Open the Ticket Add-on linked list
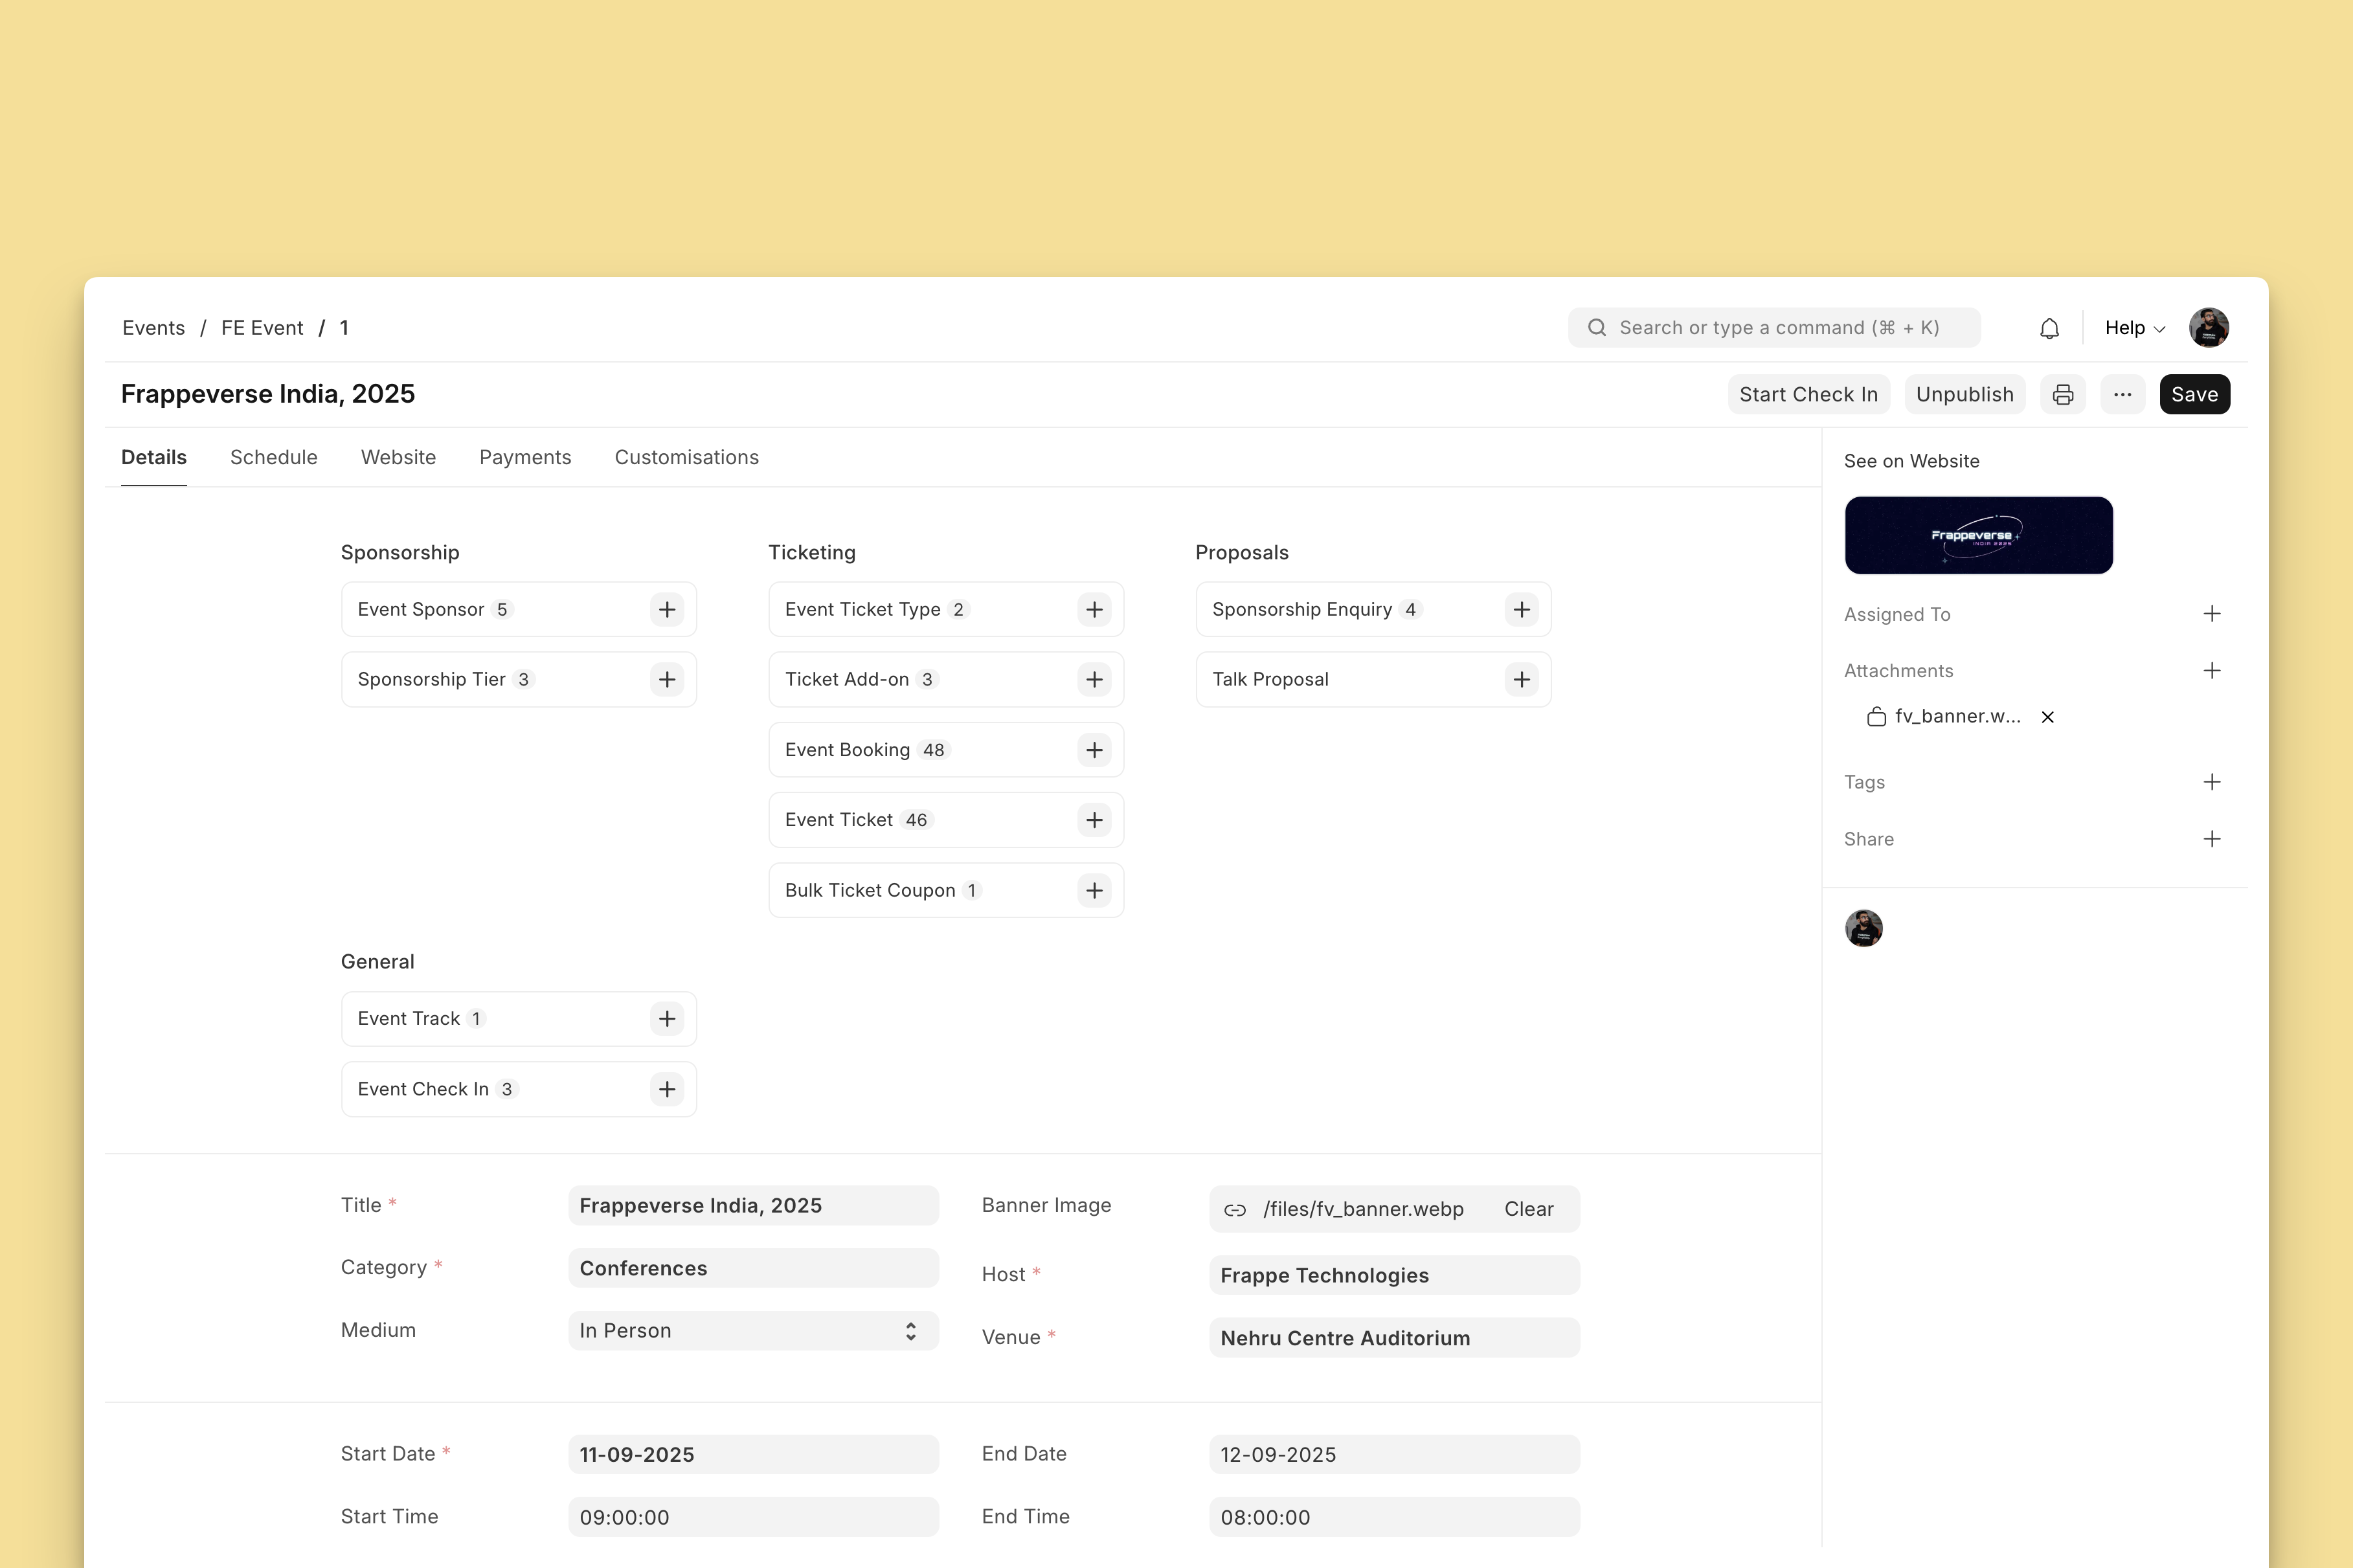Image resolution: width=2353 pixels, height=1568 pixels. tap(847, 680)
